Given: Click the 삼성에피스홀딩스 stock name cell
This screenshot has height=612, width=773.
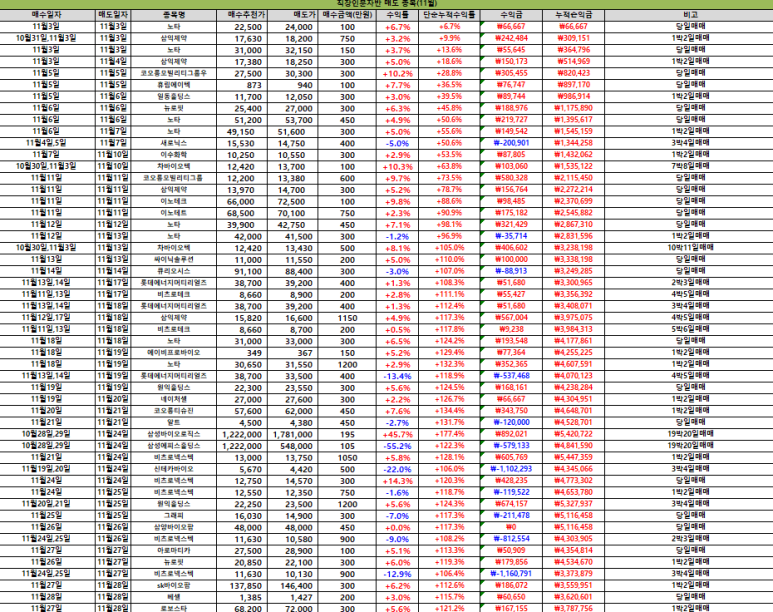Looking at the screenshot, I should click(174, 446).
